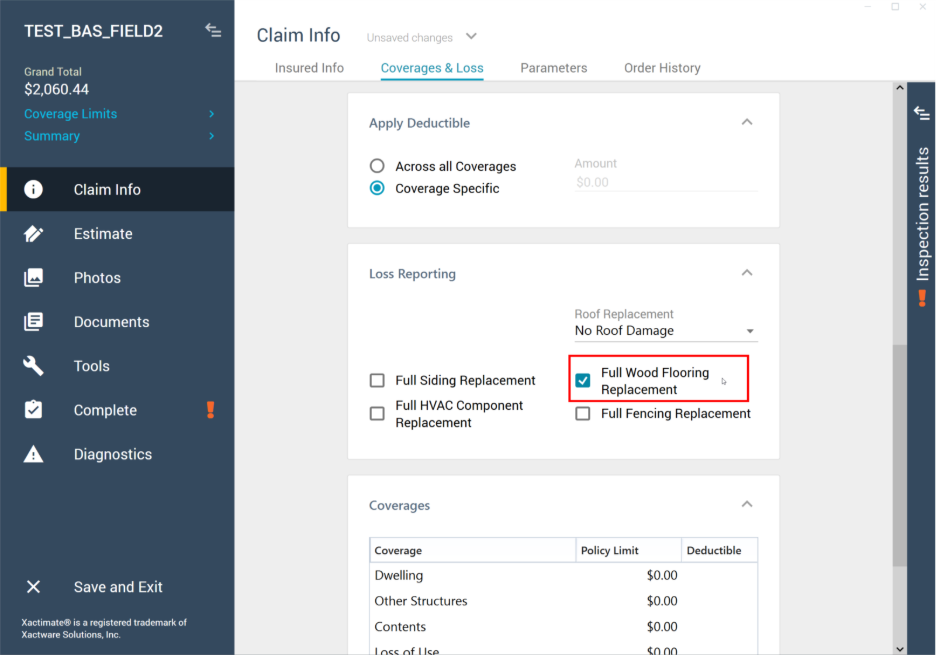Collapse the Loss Reporting section
This screenshot has height=655, width=936.
click(746, 273)
